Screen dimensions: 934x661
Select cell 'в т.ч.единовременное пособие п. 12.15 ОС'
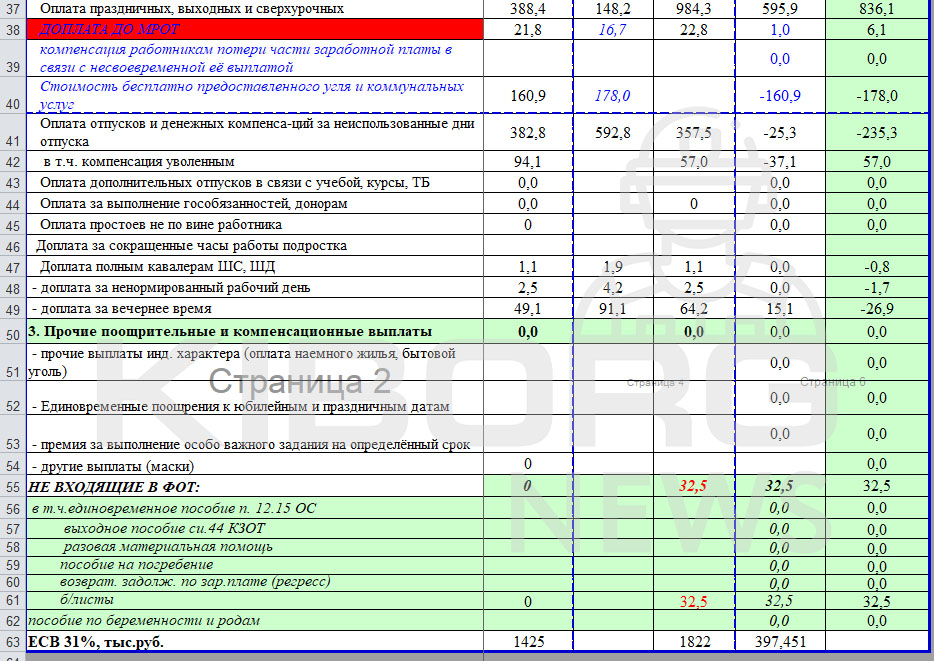[x=254, y=508]
